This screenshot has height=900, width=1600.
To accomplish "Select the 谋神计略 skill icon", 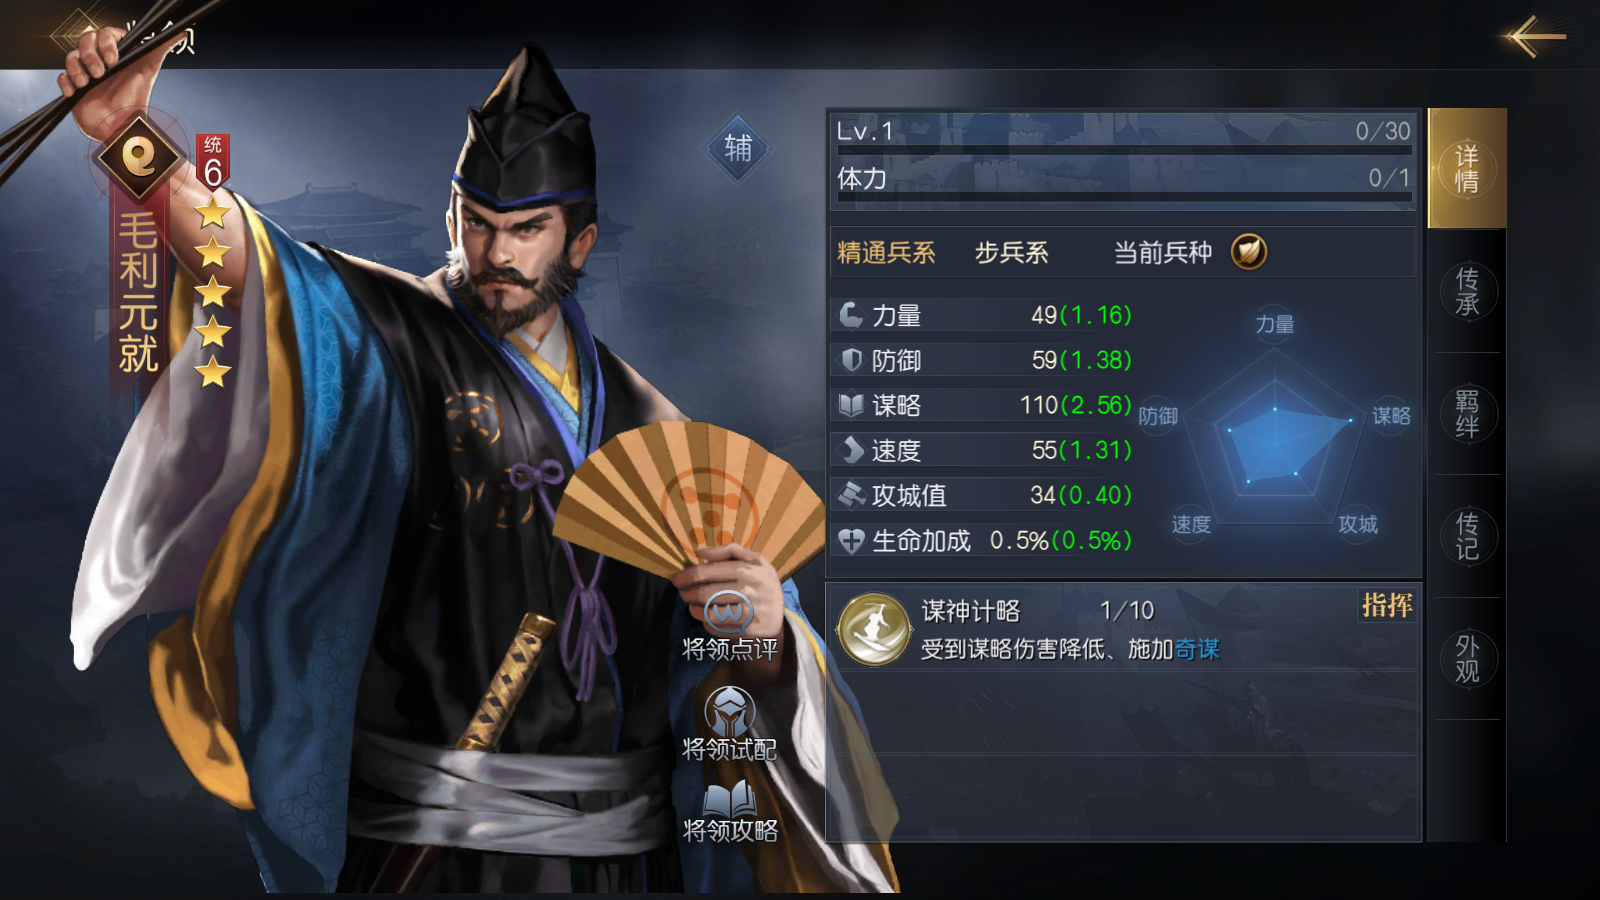I will [874, 629].
